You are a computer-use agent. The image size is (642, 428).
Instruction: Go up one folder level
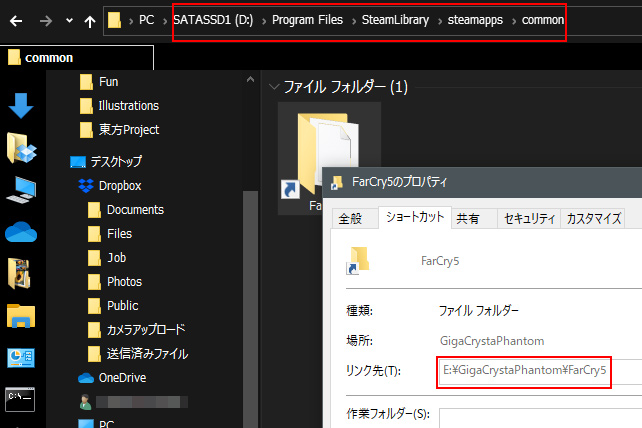[90, 21]
